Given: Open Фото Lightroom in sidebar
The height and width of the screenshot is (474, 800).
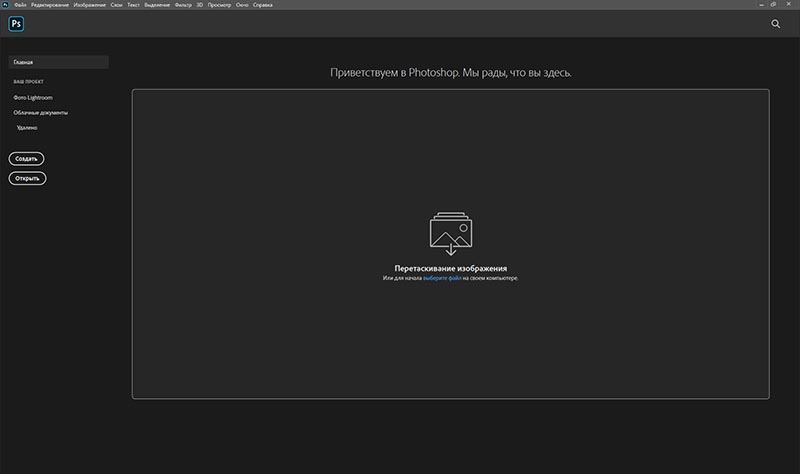Looking at the screenshot, I should (33, 97).
